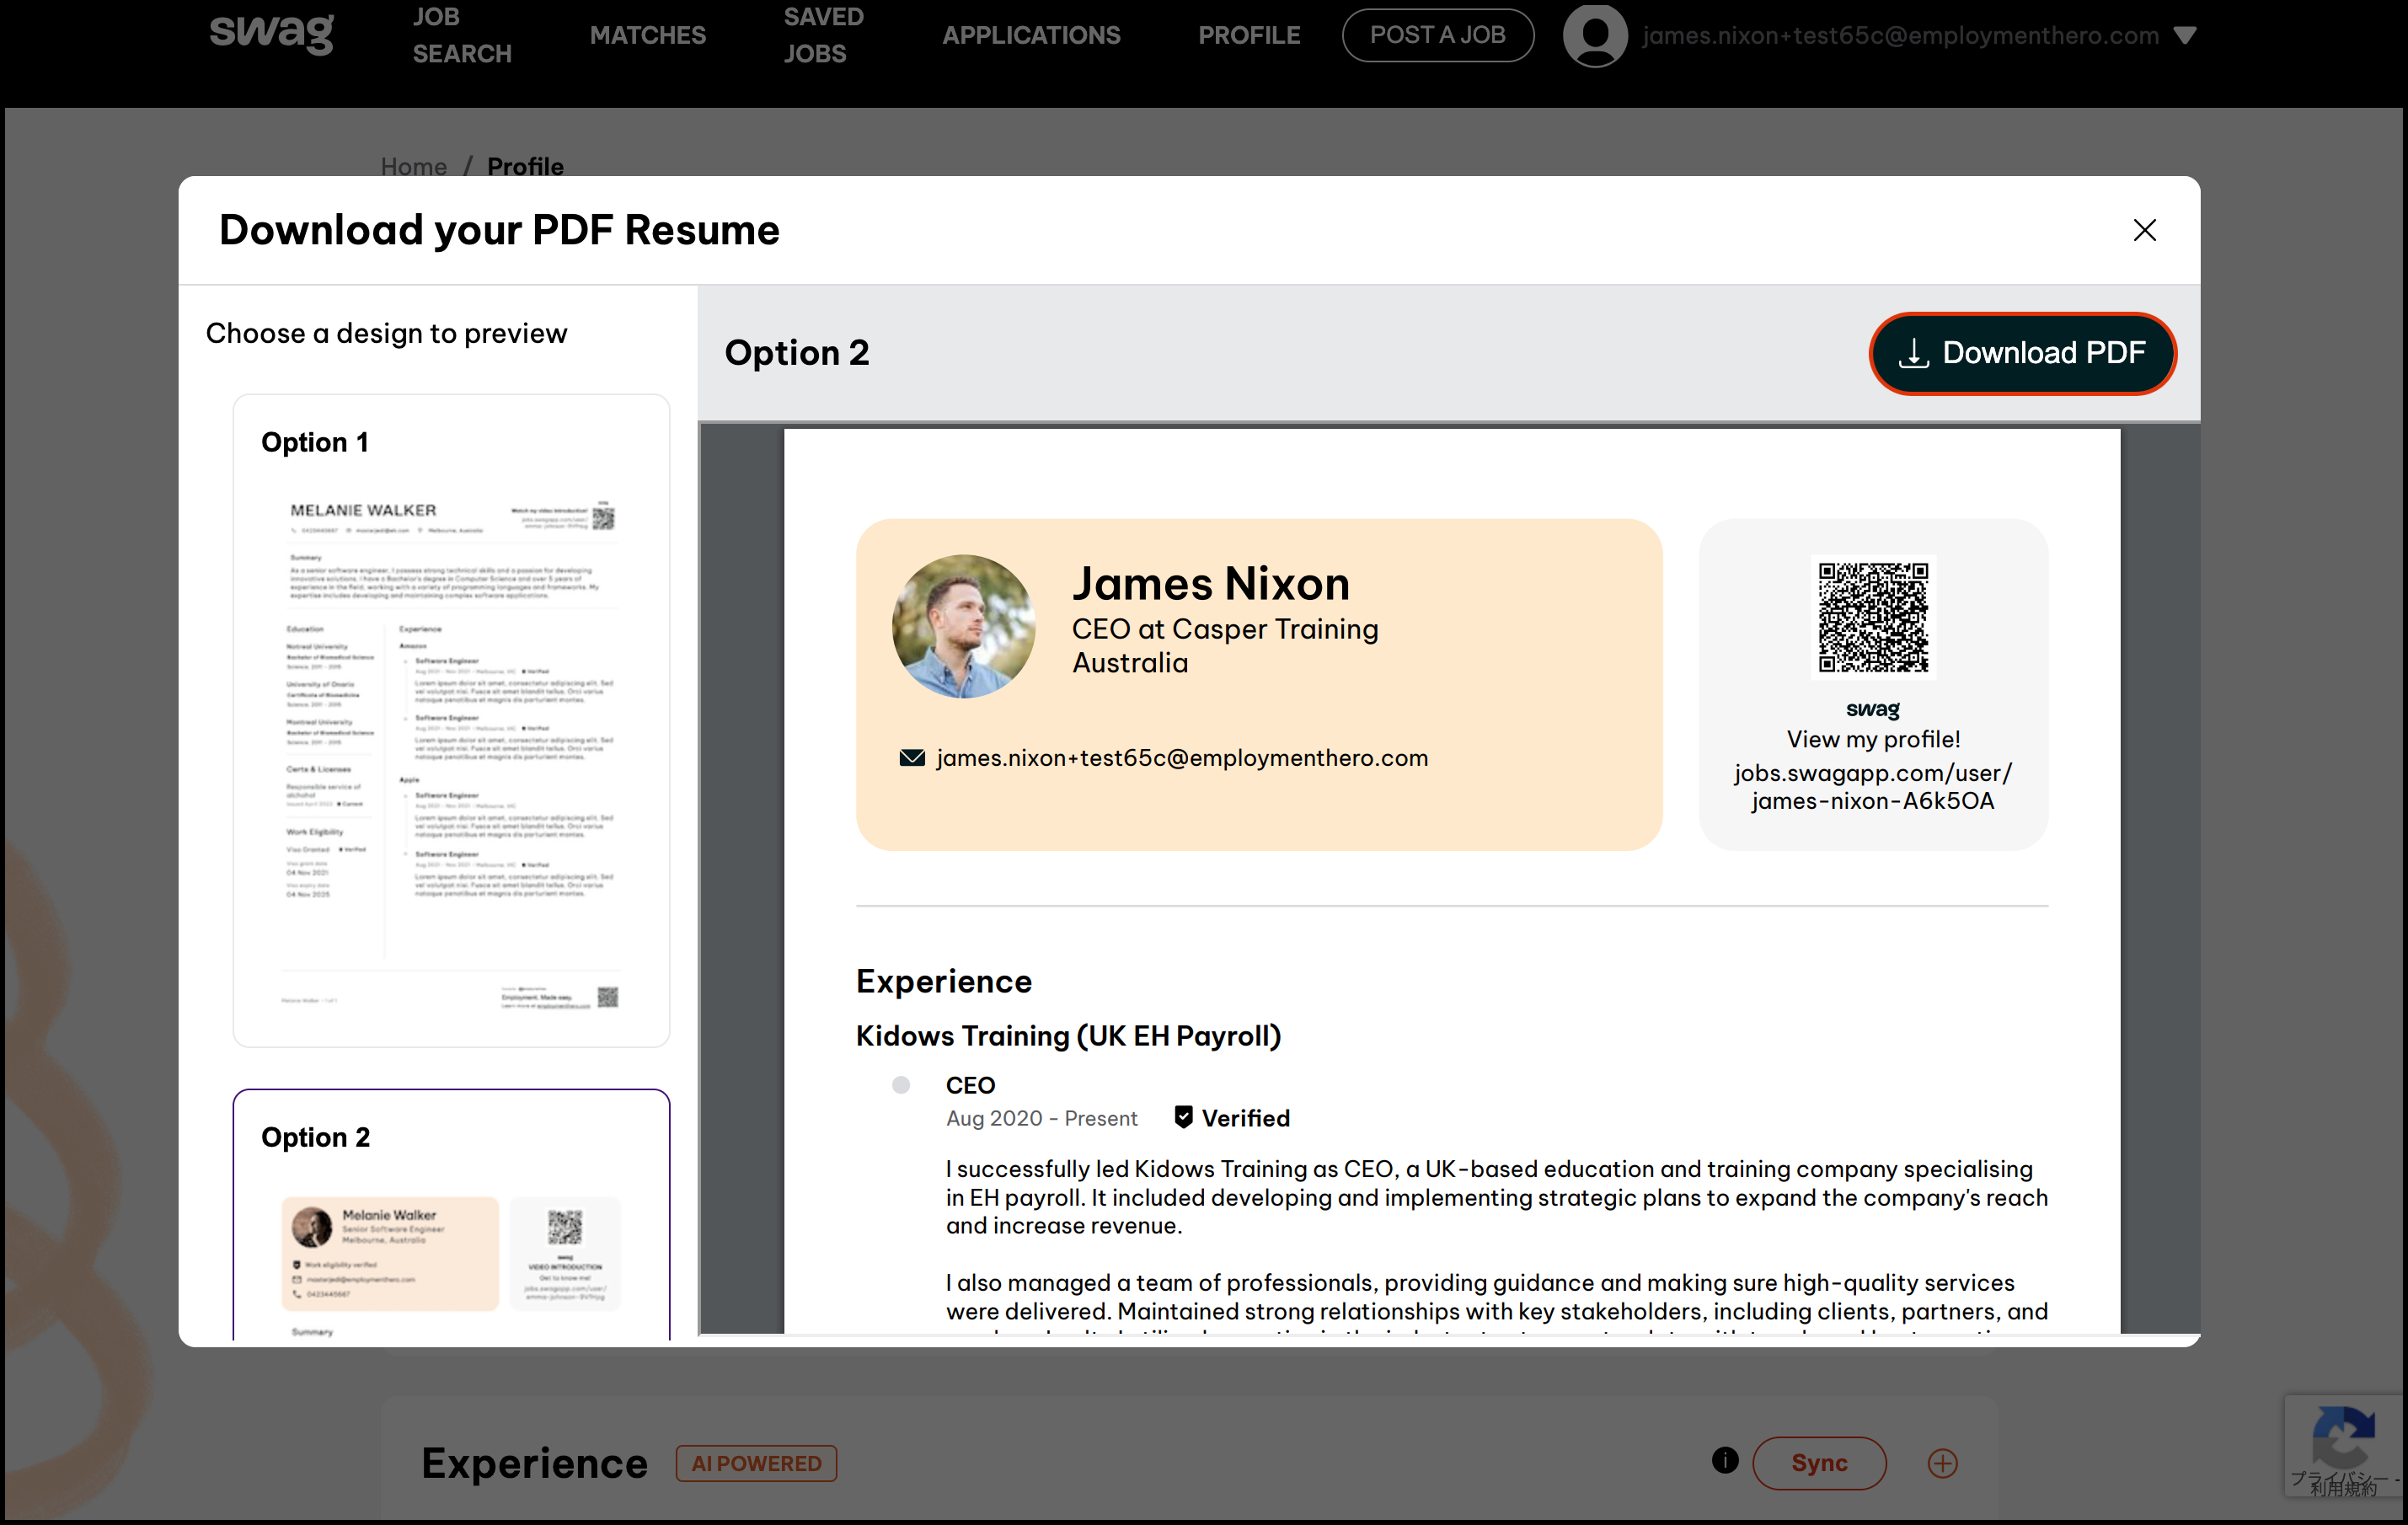Click the QR code in resume preview
Screen dimensions: 2408x1525
coord(1872,617)
